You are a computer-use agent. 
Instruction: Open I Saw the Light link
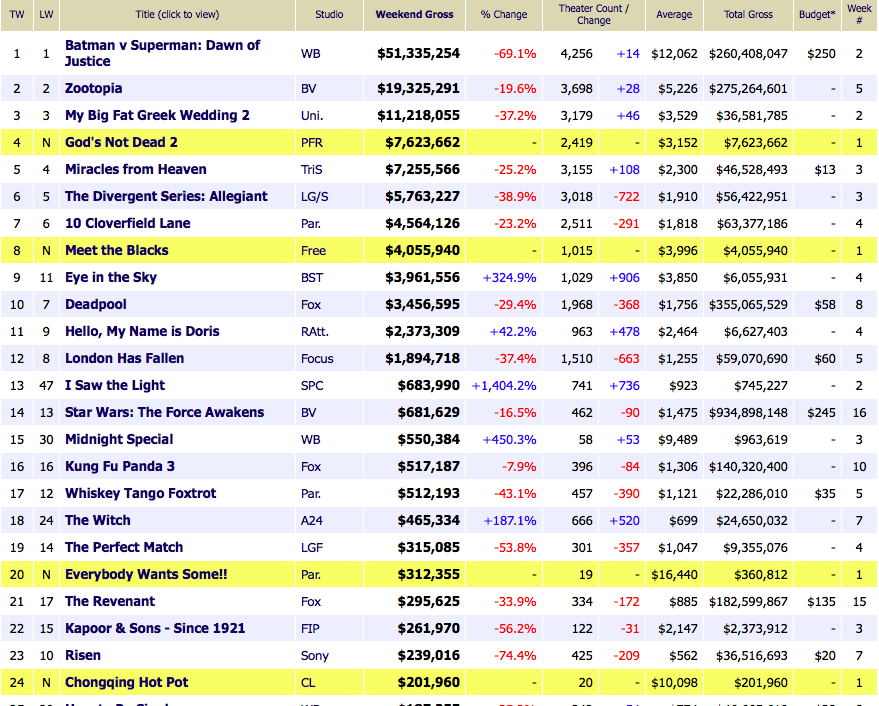(x=115, y=385)
